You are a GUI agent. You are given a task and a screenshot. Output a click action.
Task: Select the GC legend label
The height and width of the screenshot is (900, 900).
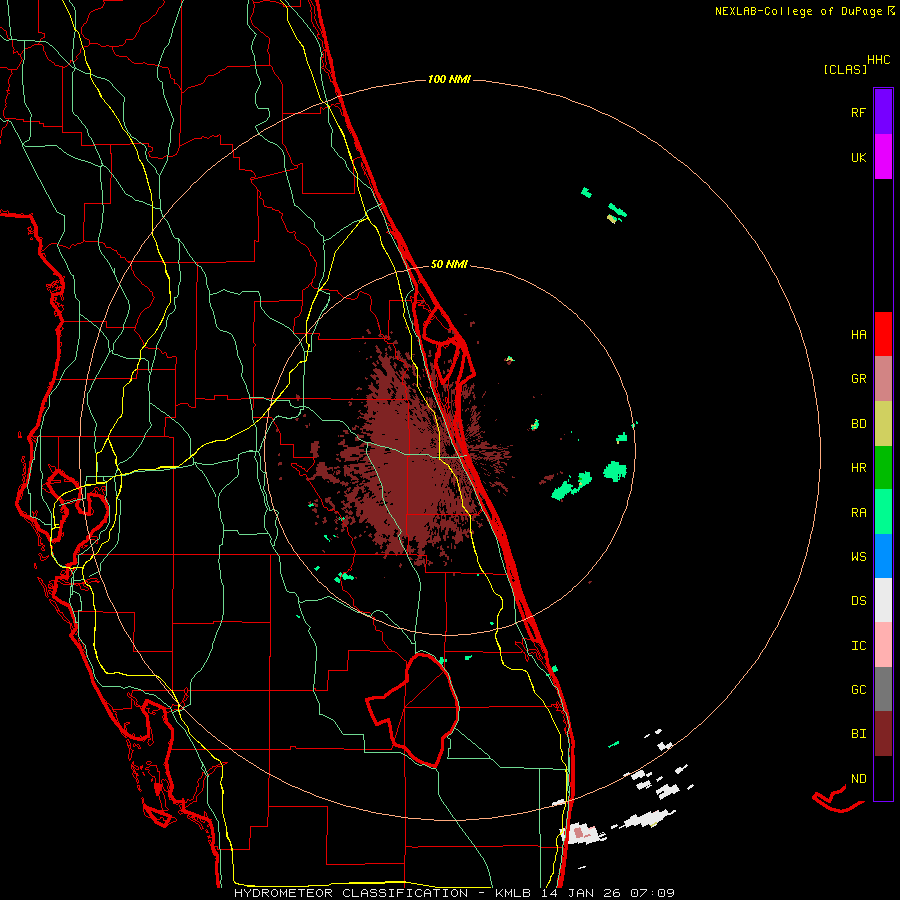click(858, 690)
